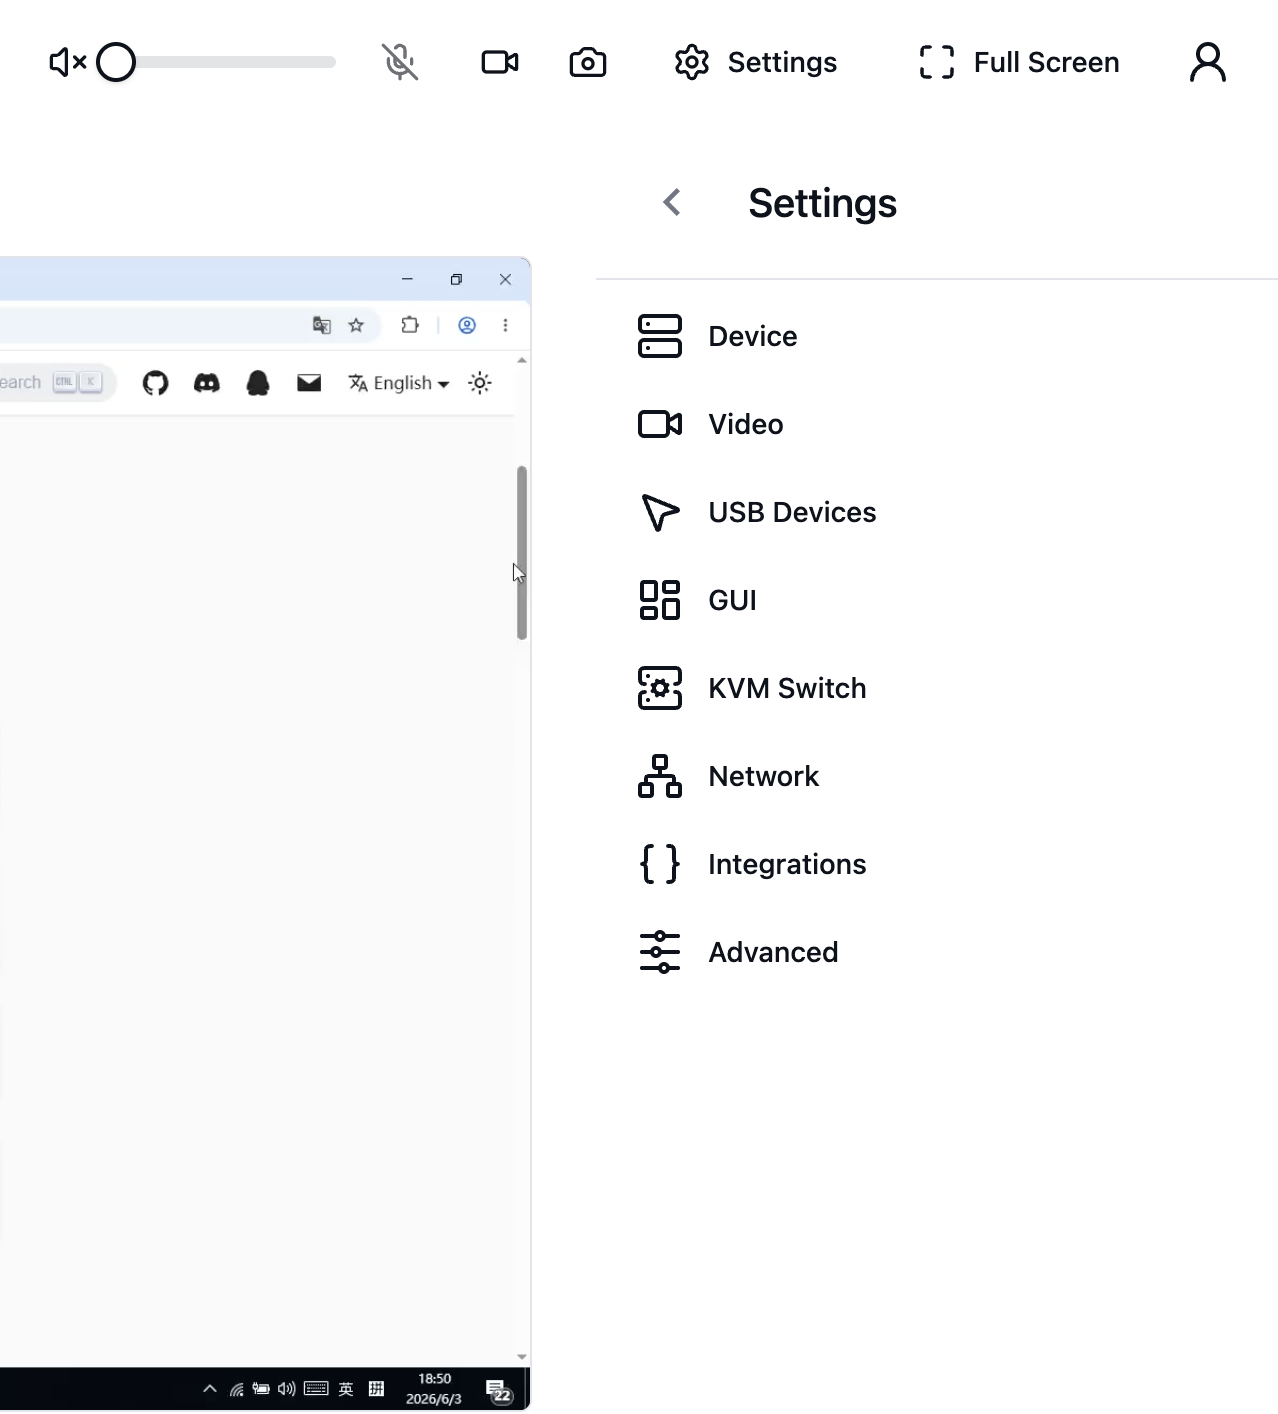Open the English language dropdown

399,383
